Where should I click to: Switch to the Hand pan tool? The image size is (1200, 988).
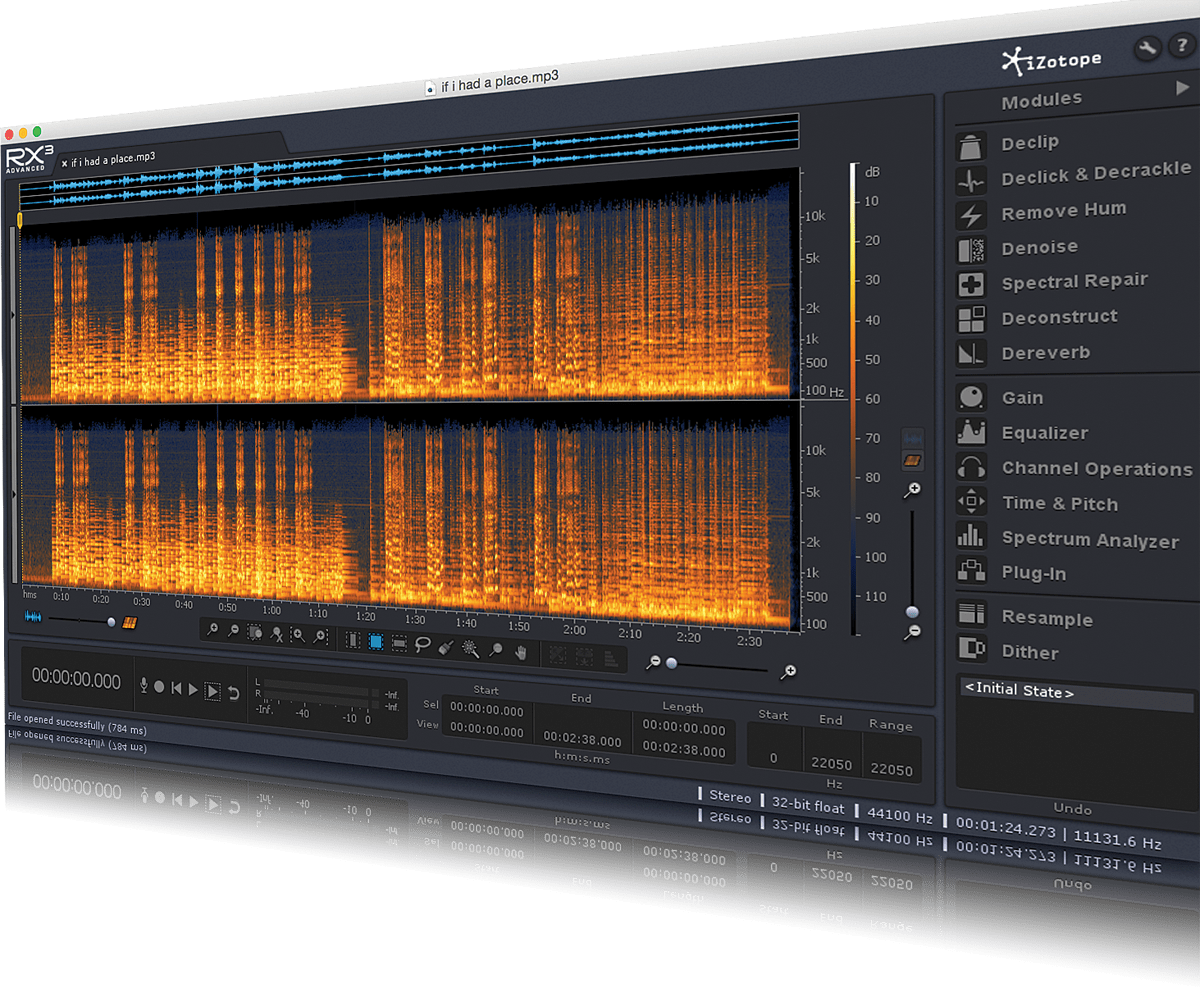point(521,650)
